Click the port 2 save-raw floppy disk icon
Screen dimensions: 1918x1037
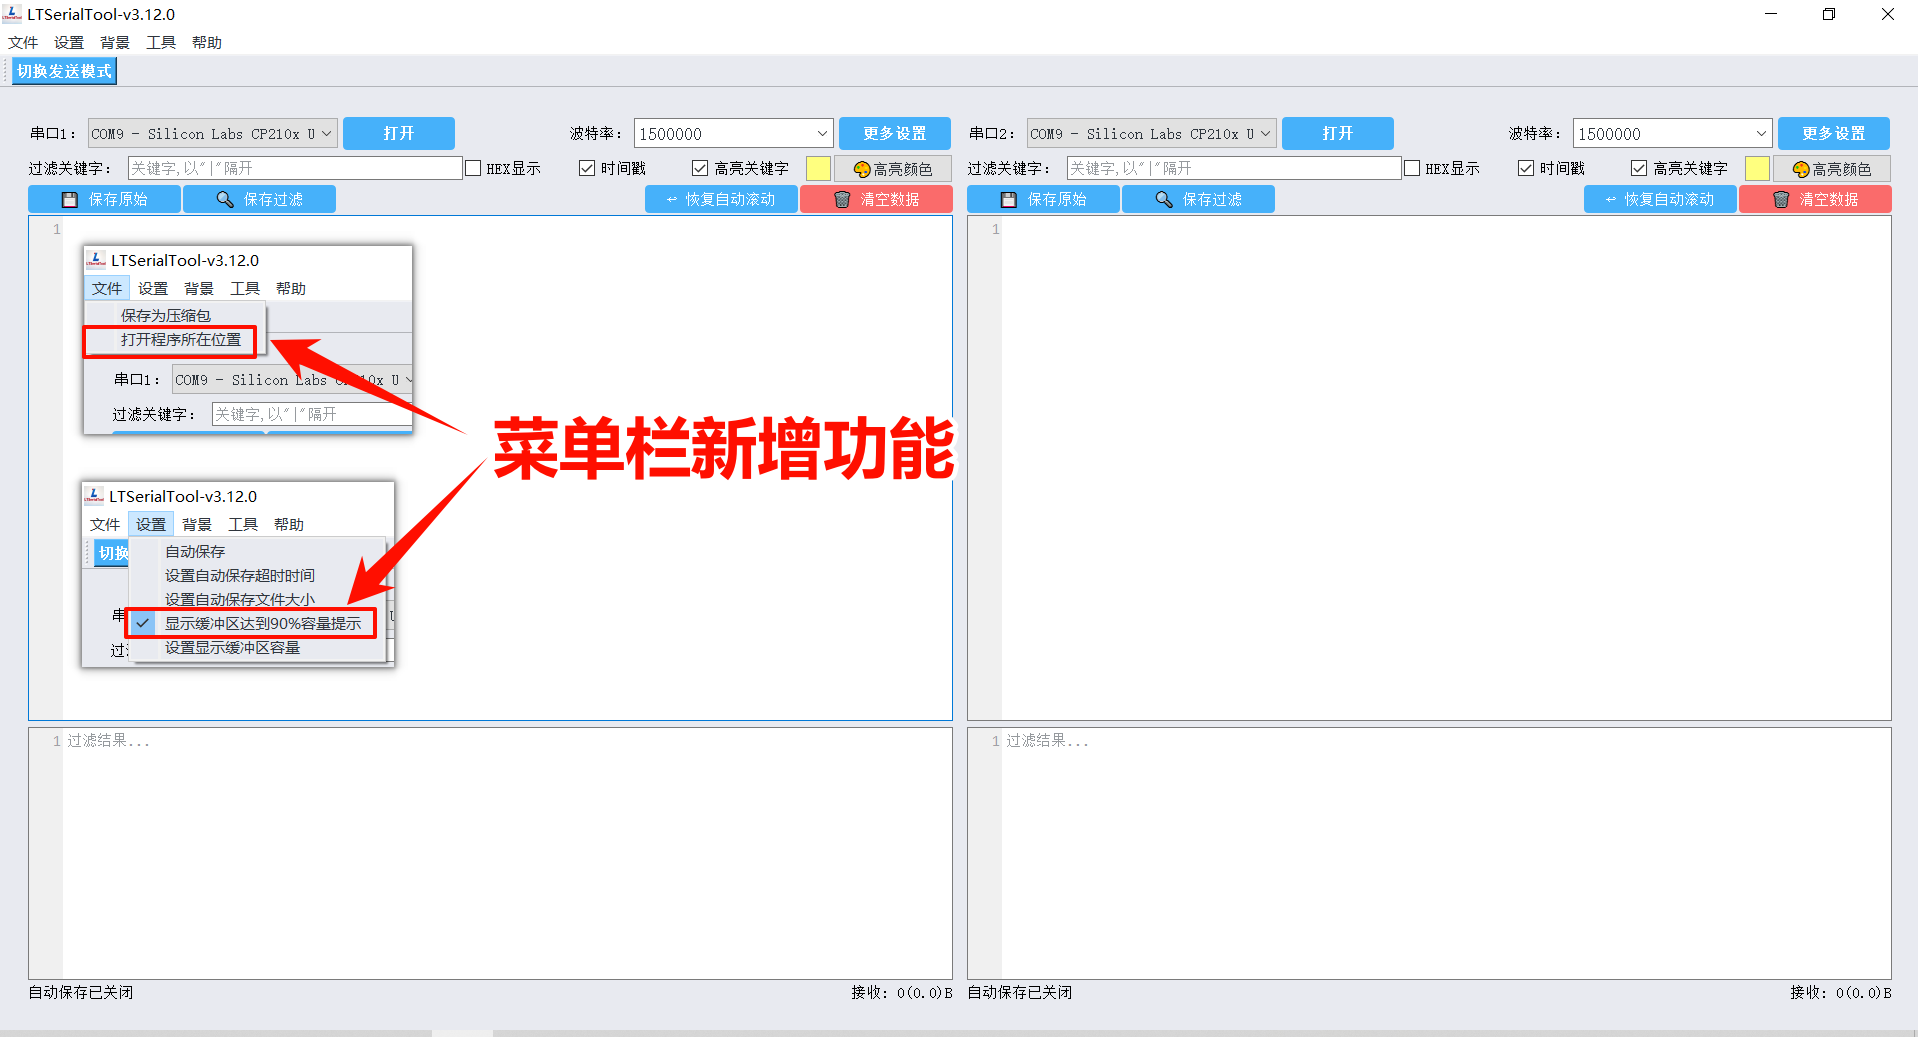(x=1009, y=200)
